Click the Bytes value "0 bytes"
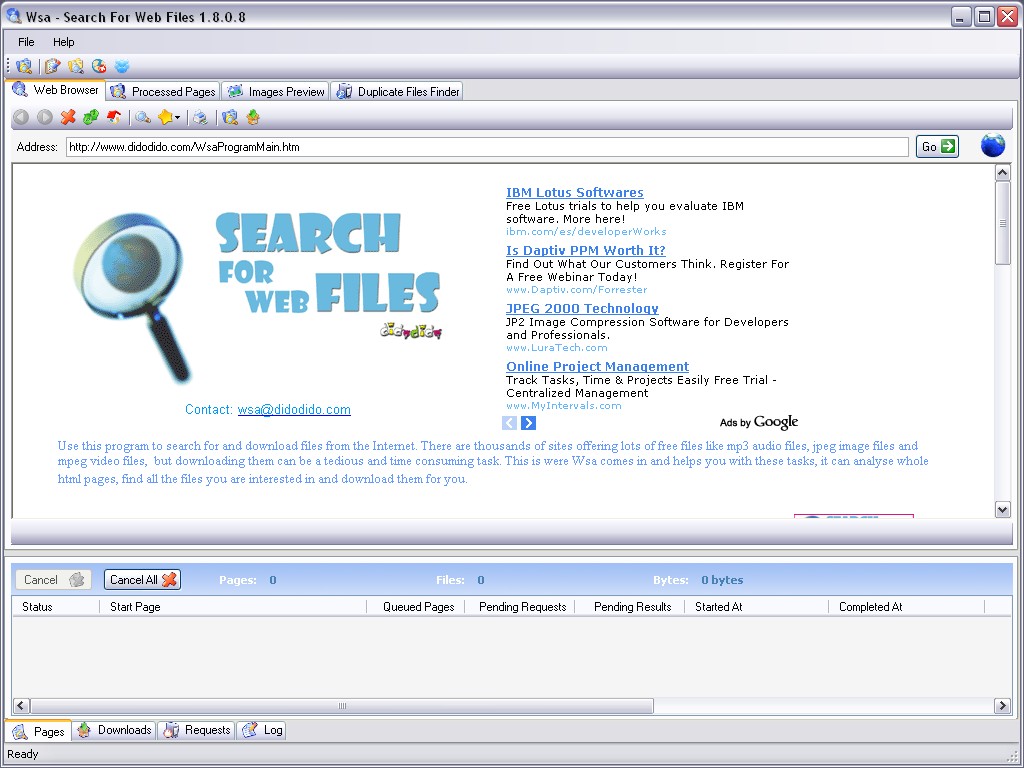 [x=722, y=580]
